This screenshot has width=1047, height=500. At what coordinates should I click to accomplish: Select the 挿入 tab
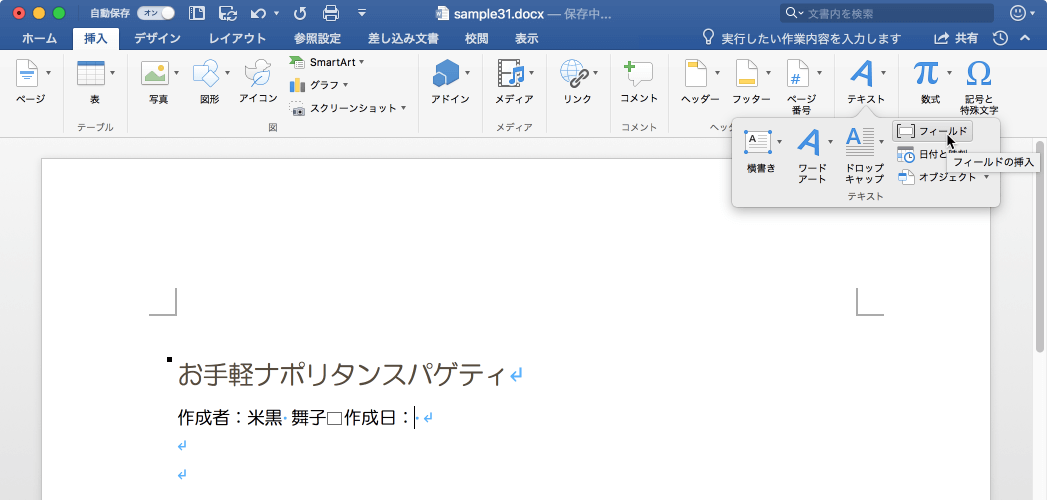[x=95, y=39]
